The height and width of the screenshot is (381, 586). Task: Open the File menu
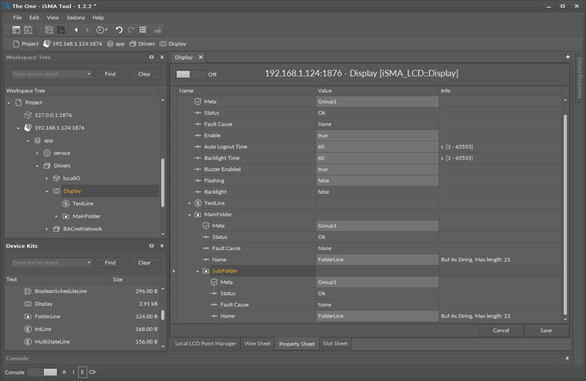[17, 18]
